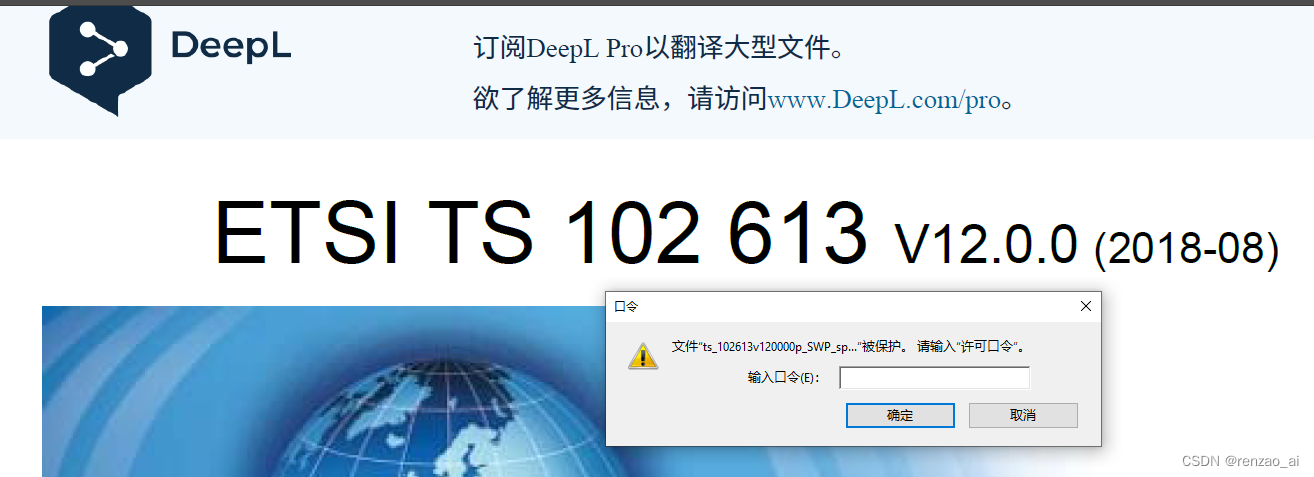Select the ETSI TS 102 613 title text
The image size is (1314, 477).
point(541,232)
